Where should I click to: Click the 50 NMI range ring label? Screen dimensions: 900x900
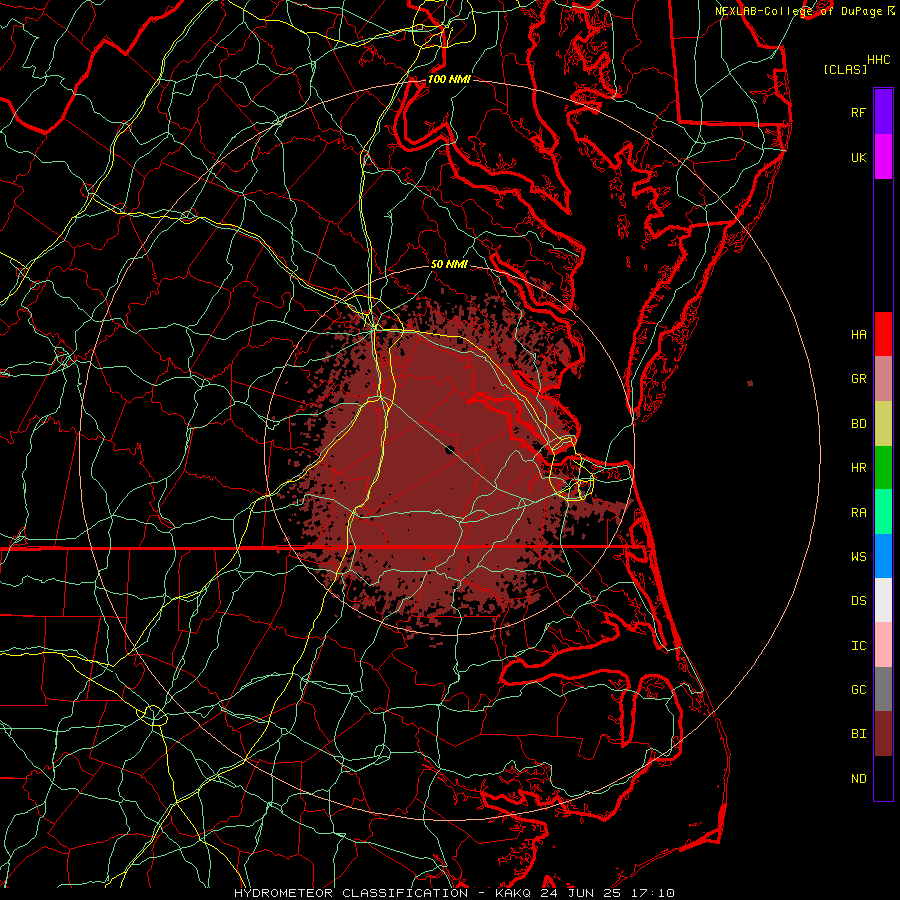449,264
